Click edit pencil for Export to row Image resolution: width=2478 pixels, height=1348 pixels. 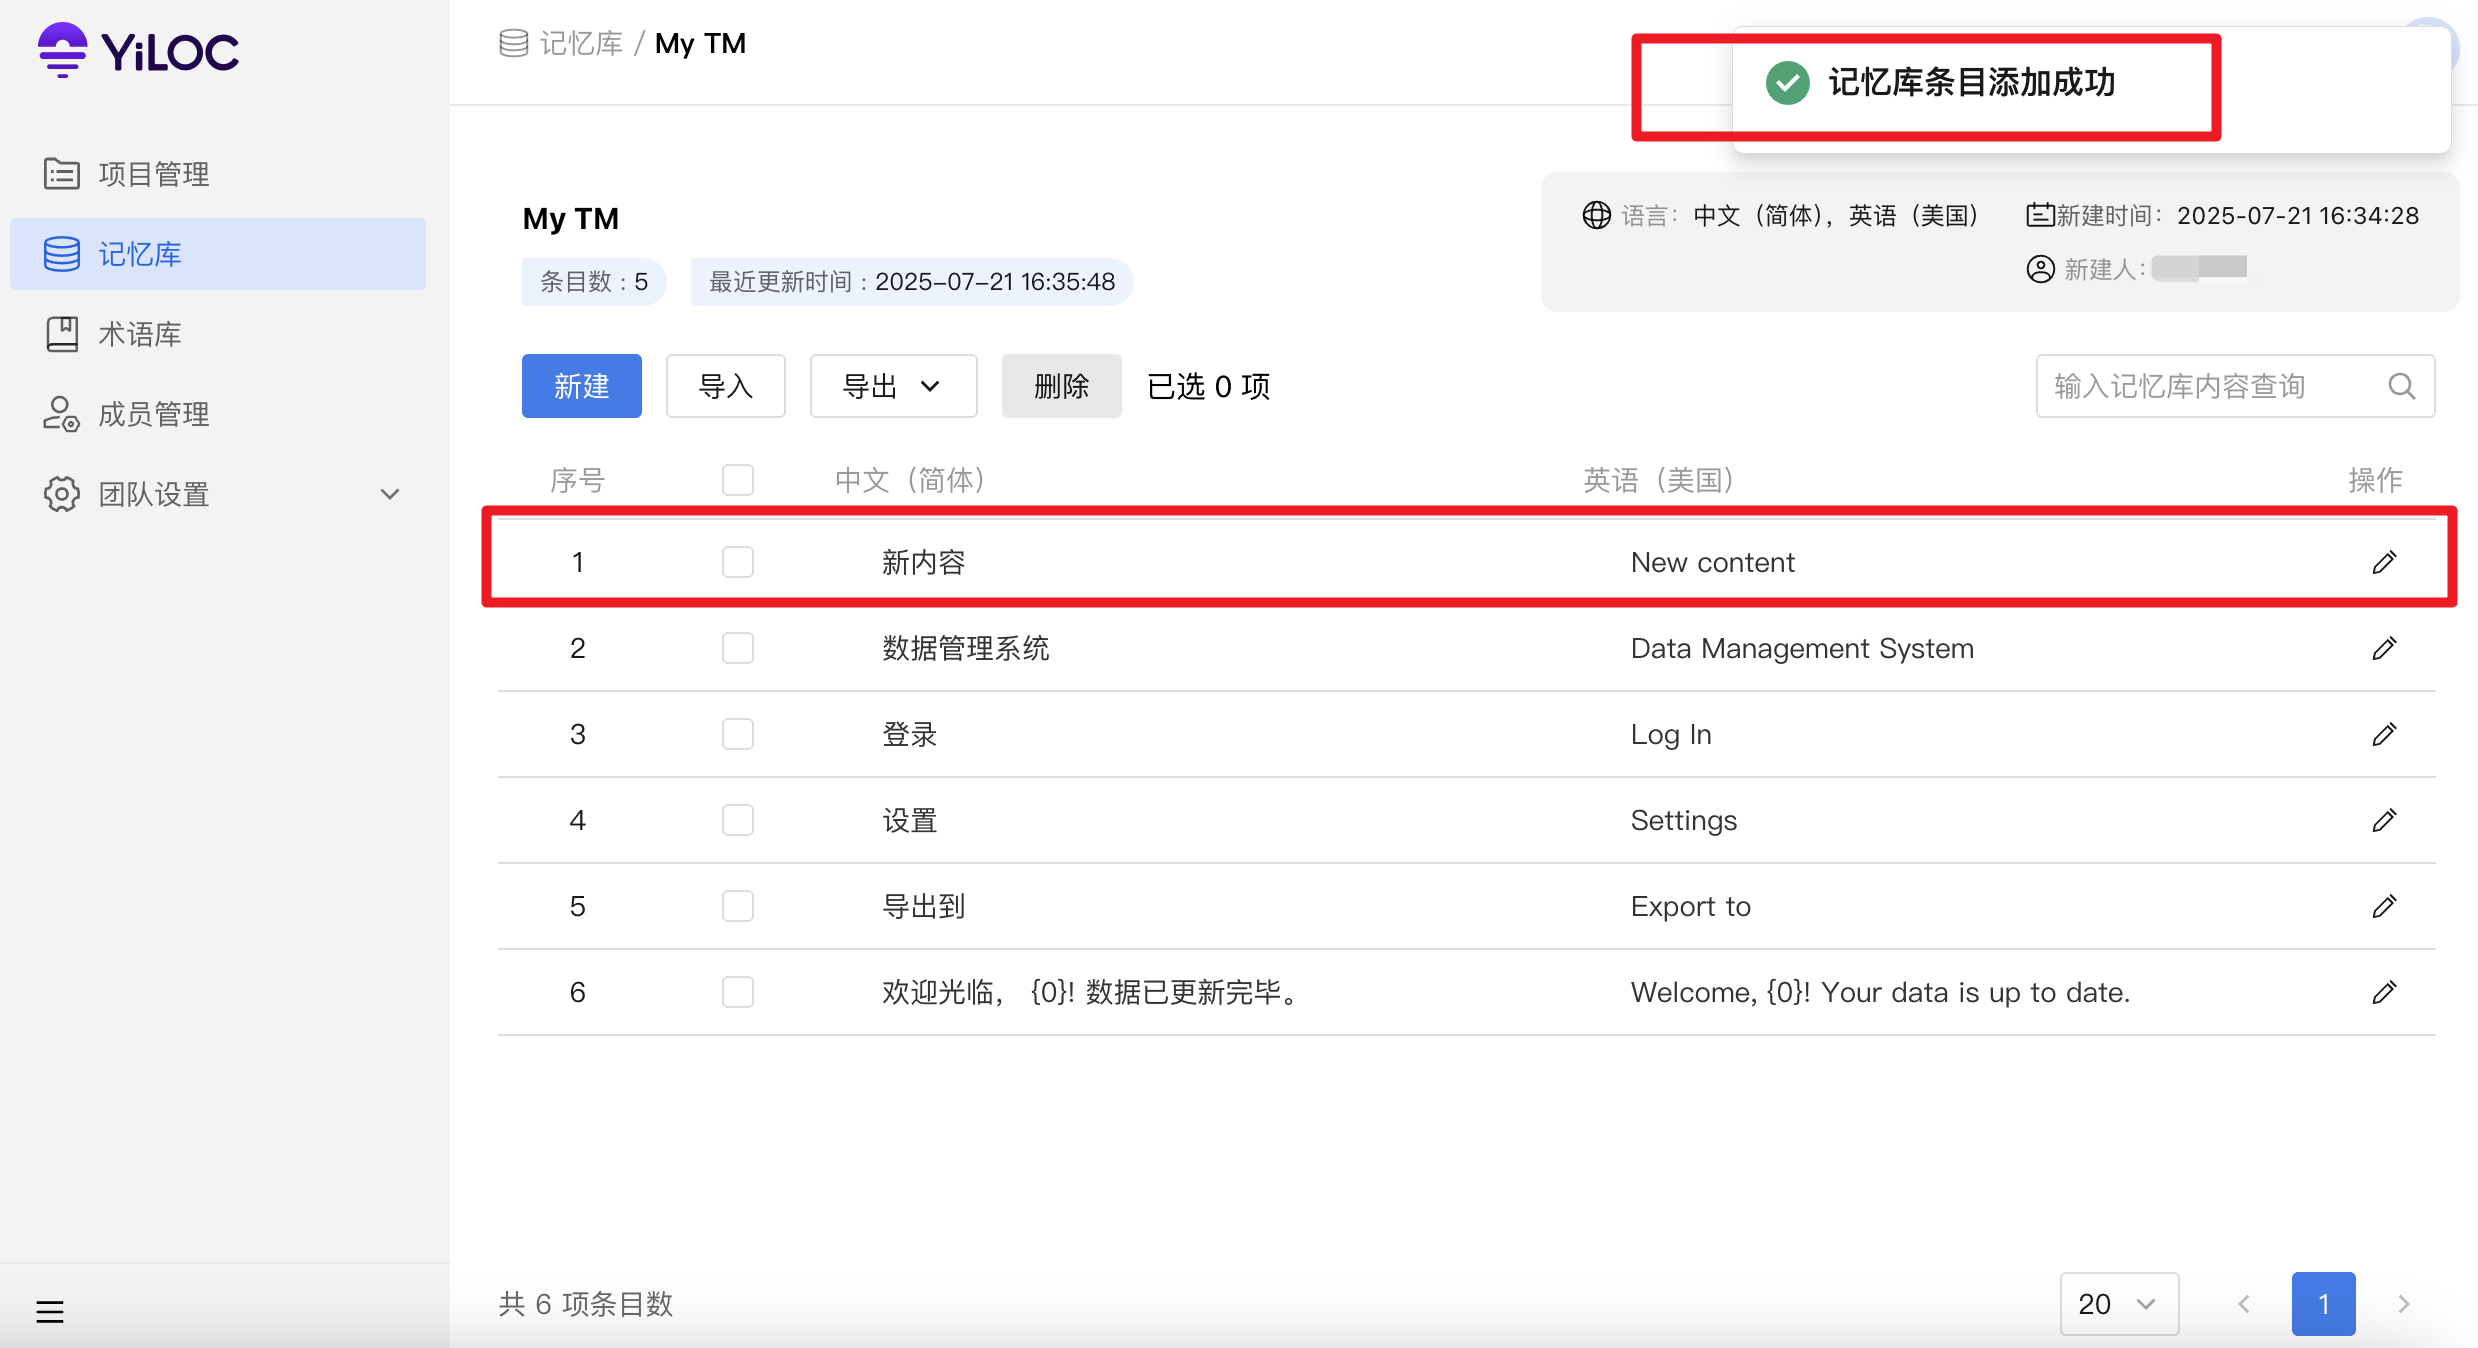[x=2384, y=906]
